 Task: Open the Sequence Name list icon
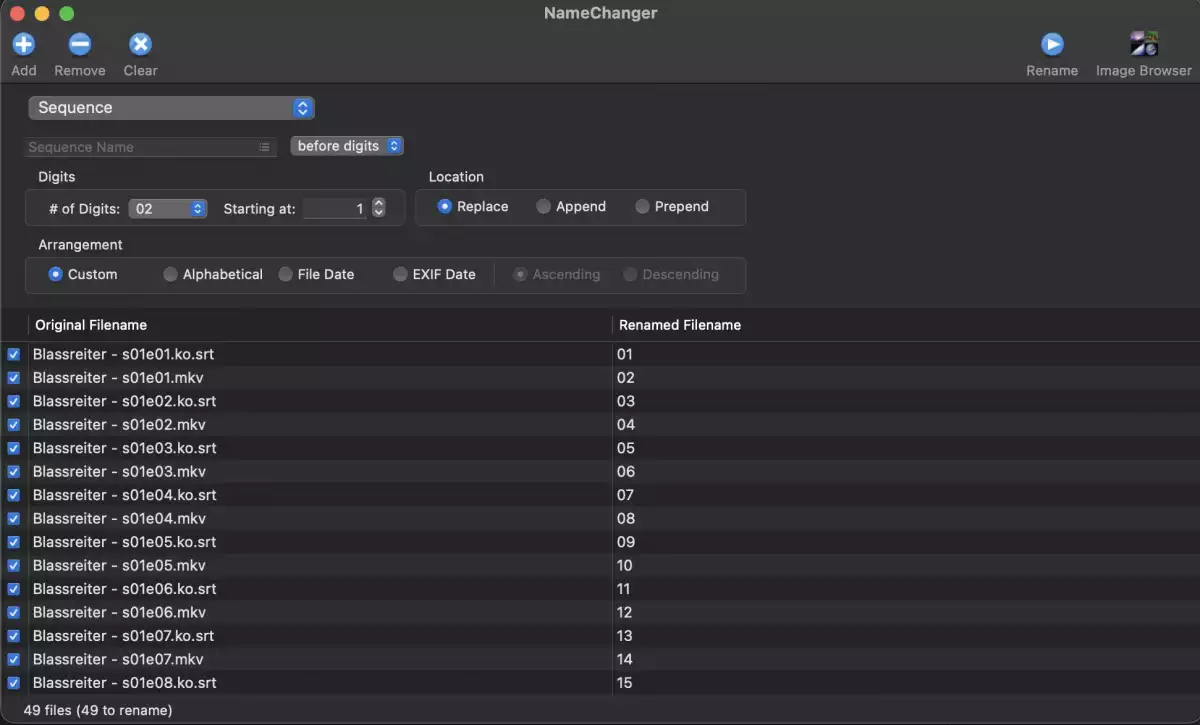click(x=264, y=147)
